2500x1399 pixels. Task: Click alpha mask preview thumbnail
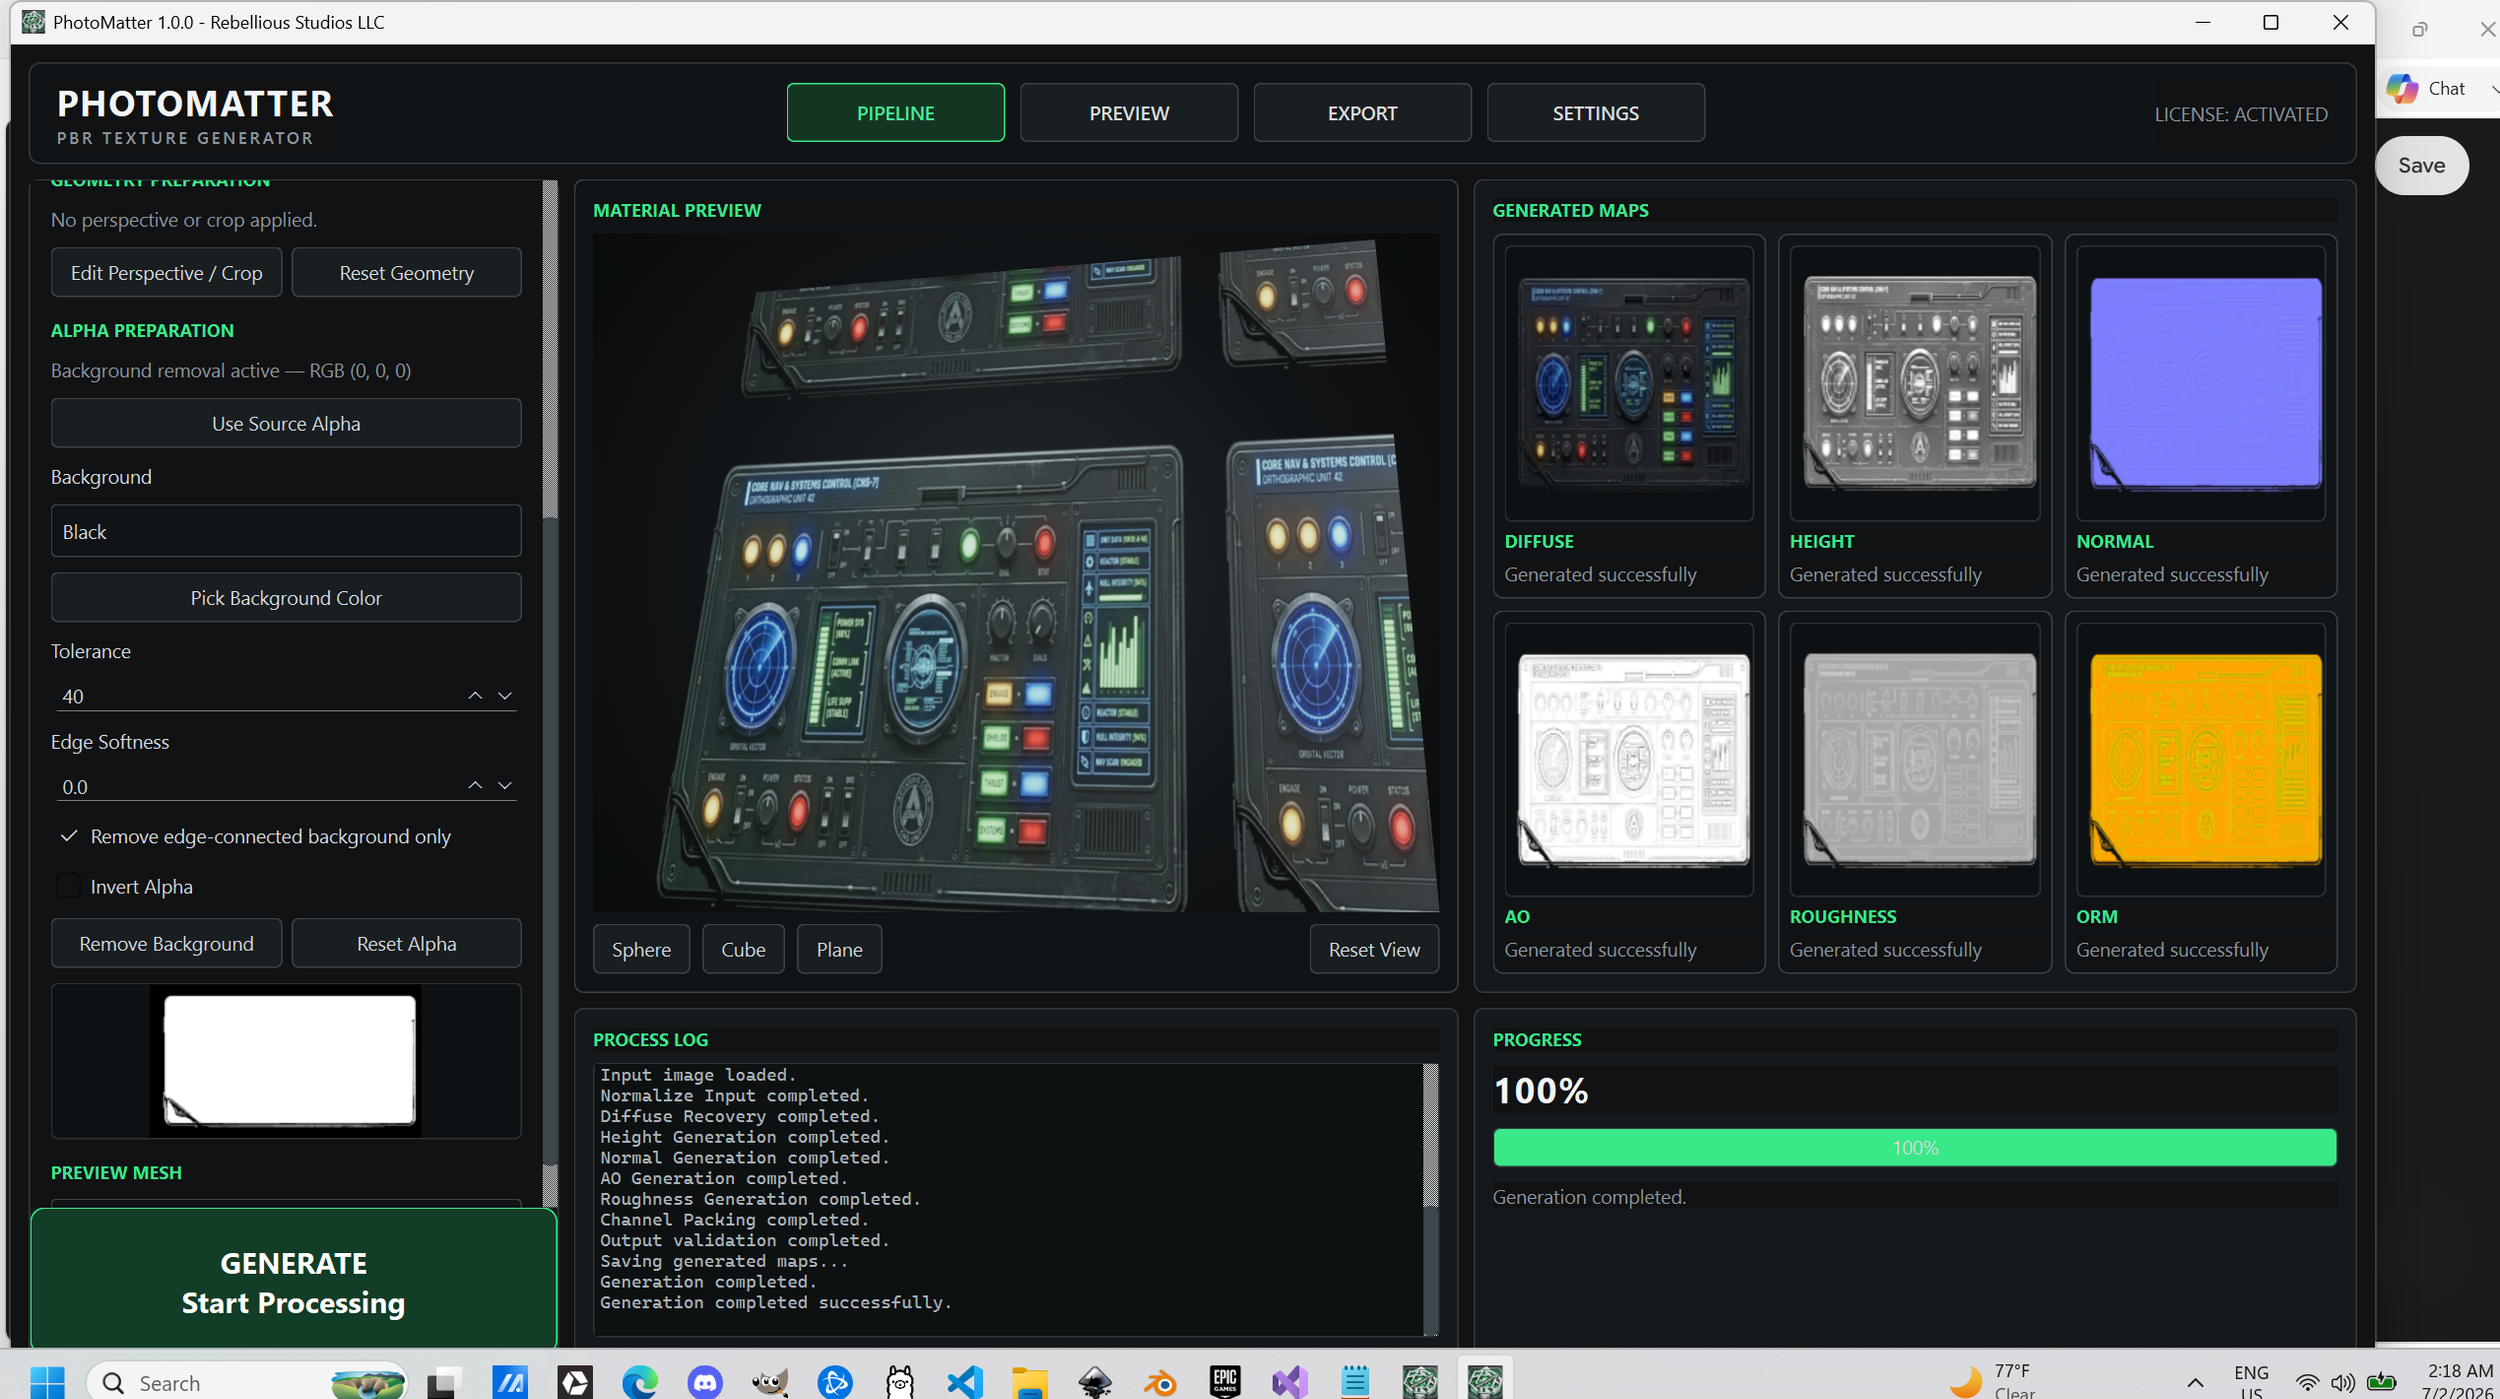point(286,1061)
